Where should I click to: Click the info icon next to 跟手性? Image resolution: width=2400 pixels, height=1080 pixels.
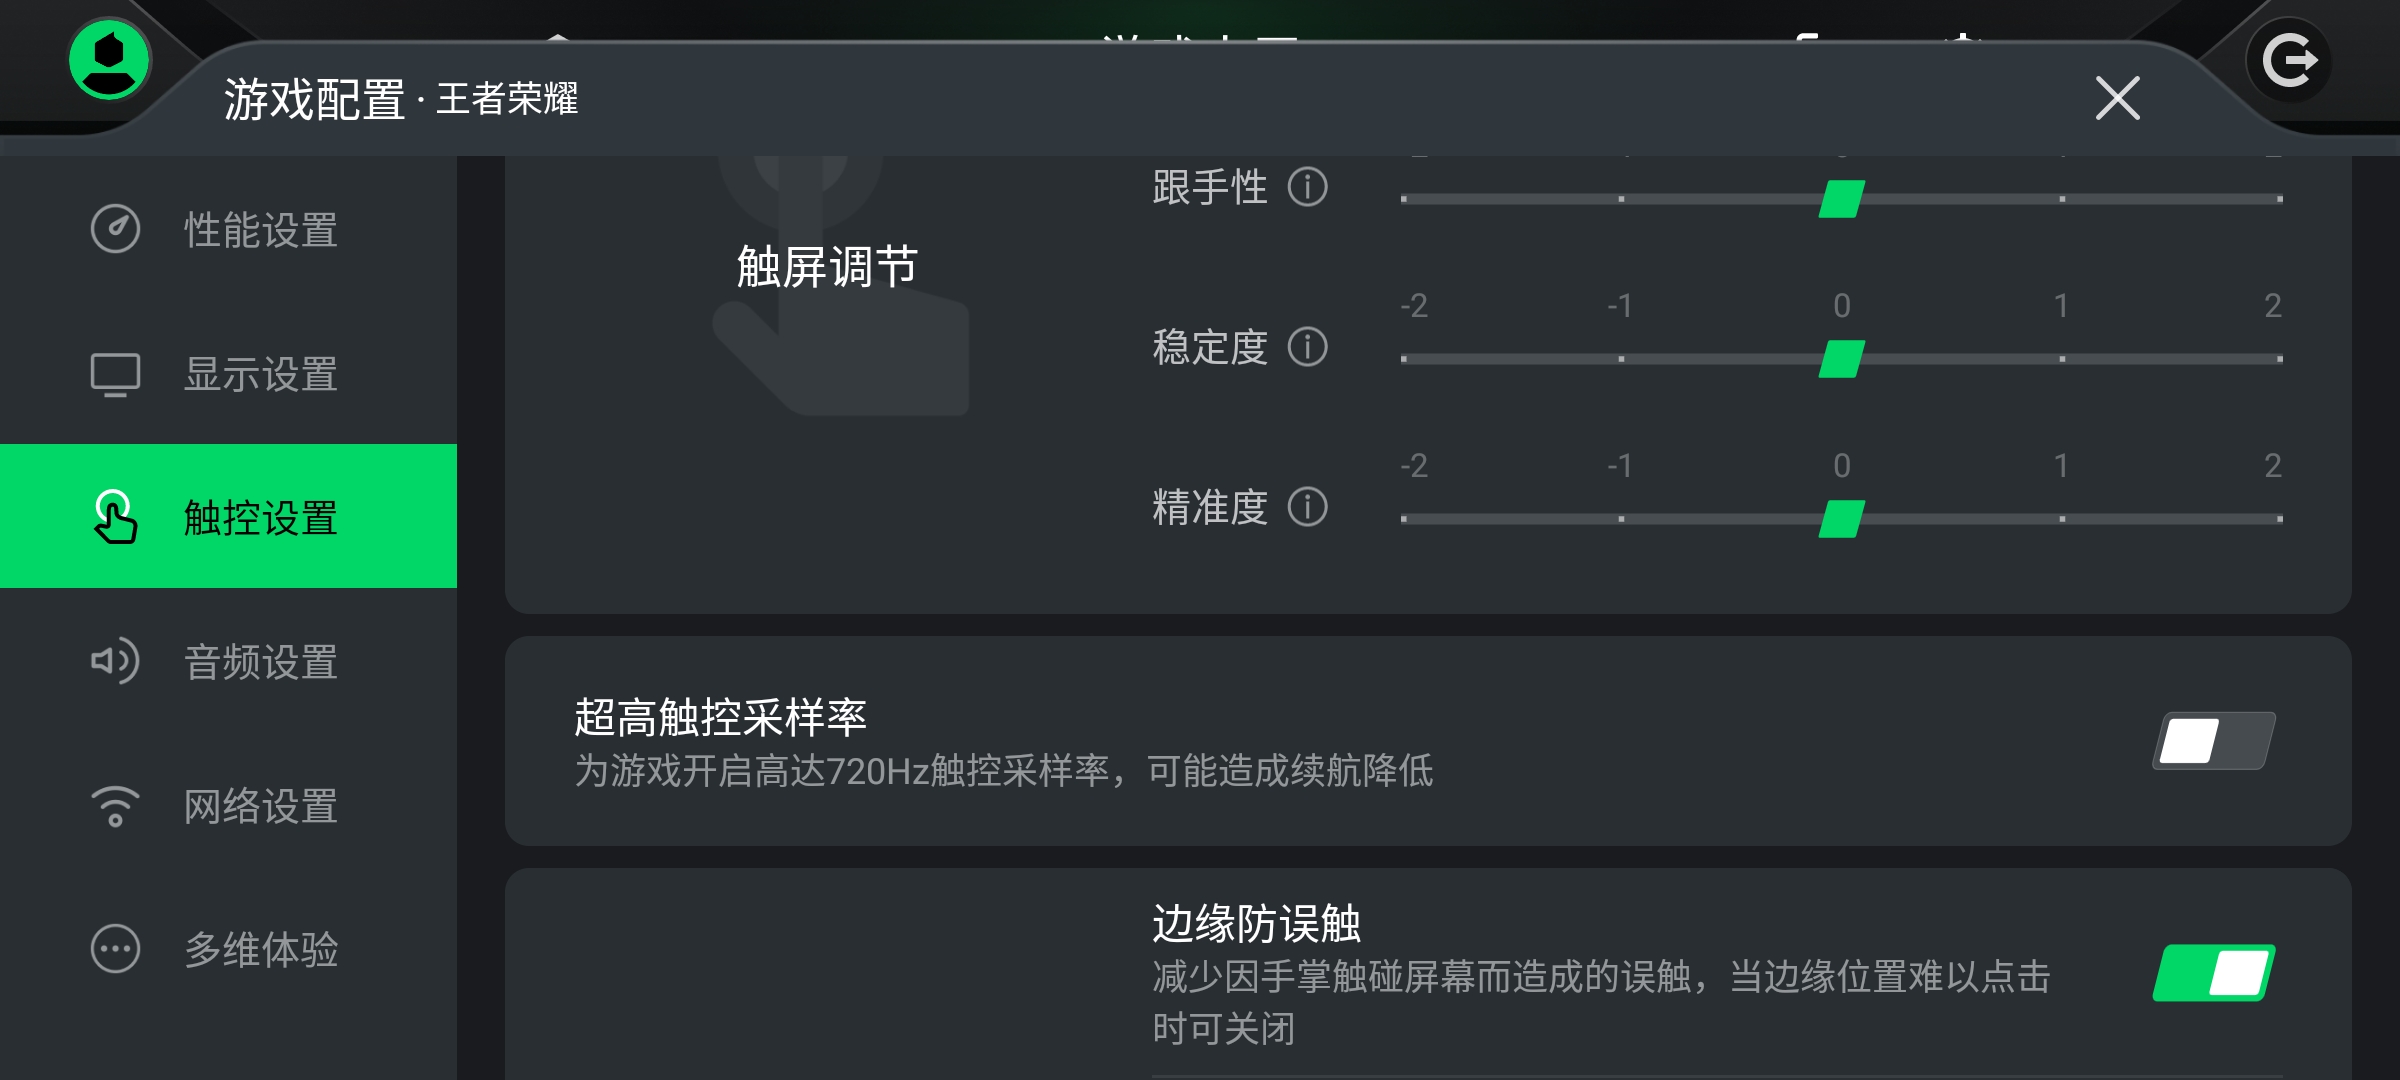[x=1307, y=187]
